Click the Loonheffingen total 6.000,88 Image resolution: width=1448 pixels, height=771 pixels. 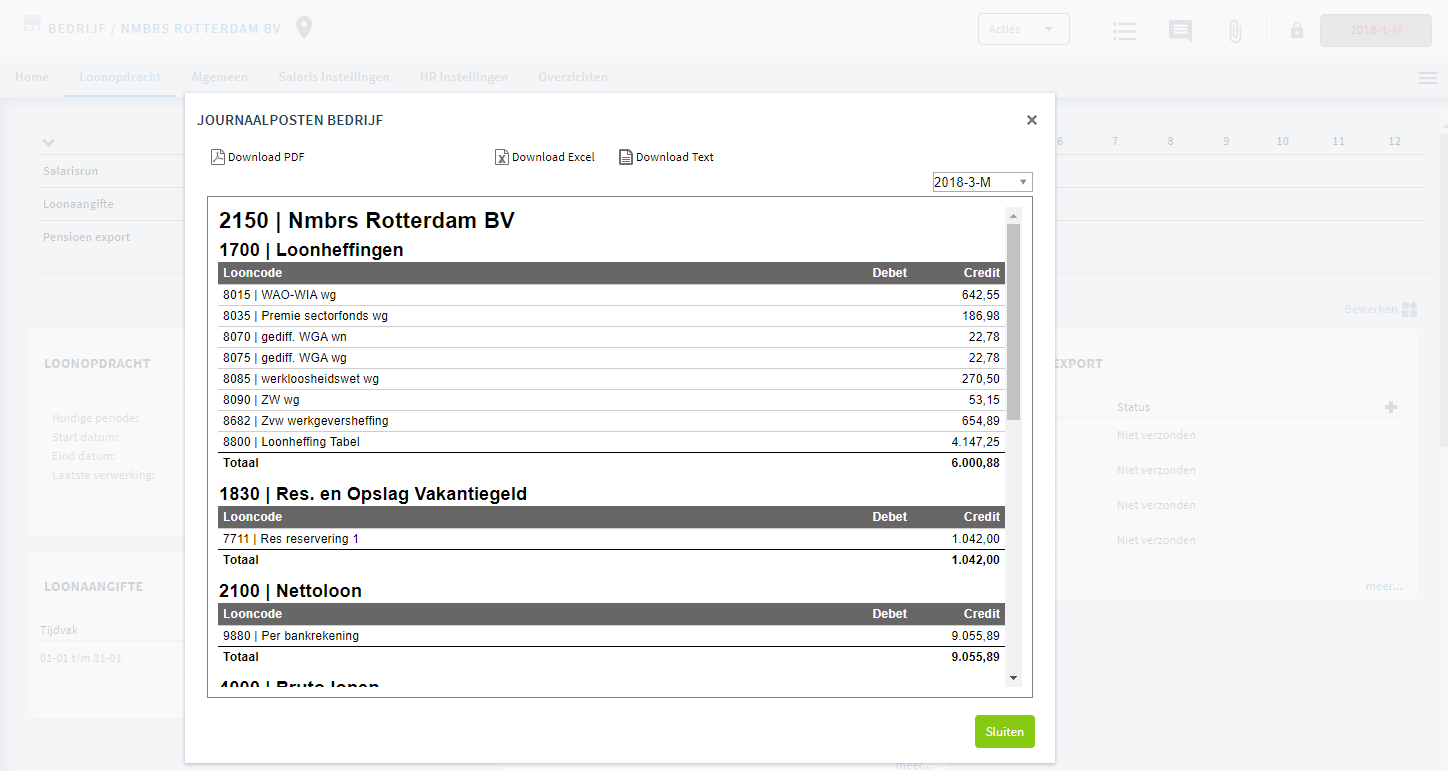[975, 463]
